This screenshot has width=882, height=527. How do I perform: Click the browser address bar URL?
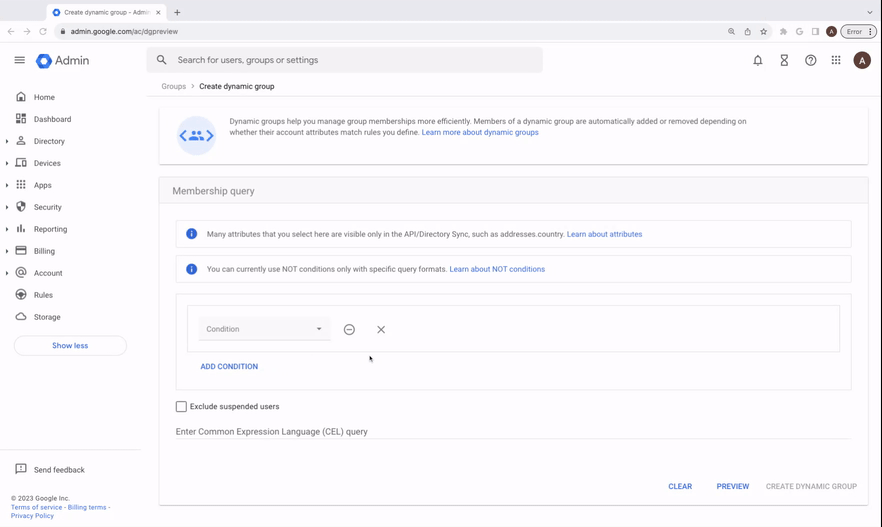pyautogui.click(x=124, y=31)
